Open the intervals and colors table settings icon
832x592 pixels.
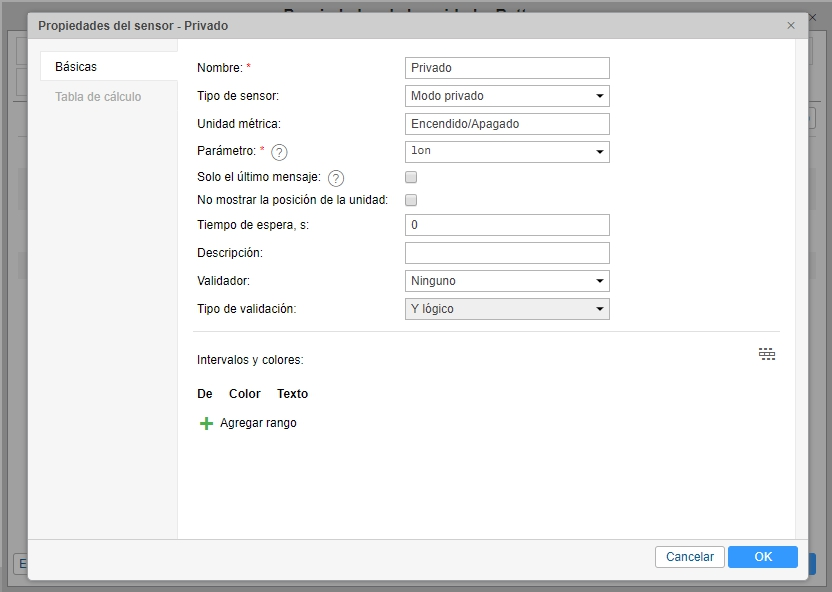point(767,354)
